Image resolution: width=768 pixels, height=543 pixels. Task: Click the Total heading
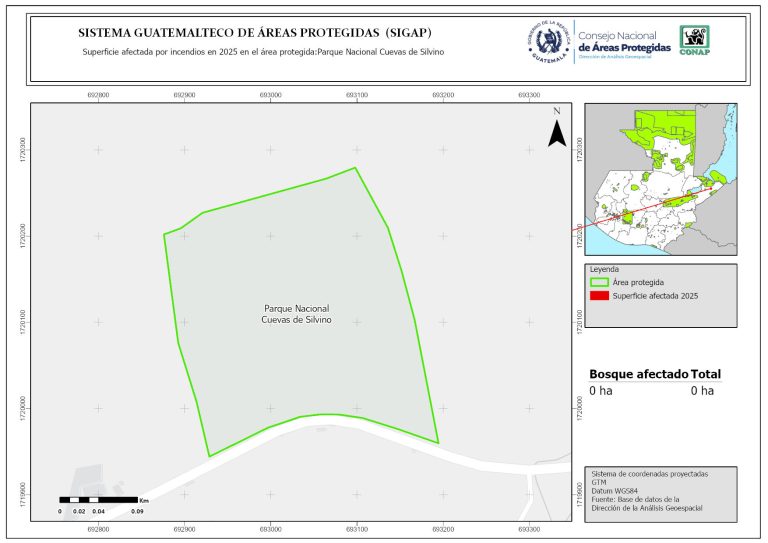(x=705, y=374)
